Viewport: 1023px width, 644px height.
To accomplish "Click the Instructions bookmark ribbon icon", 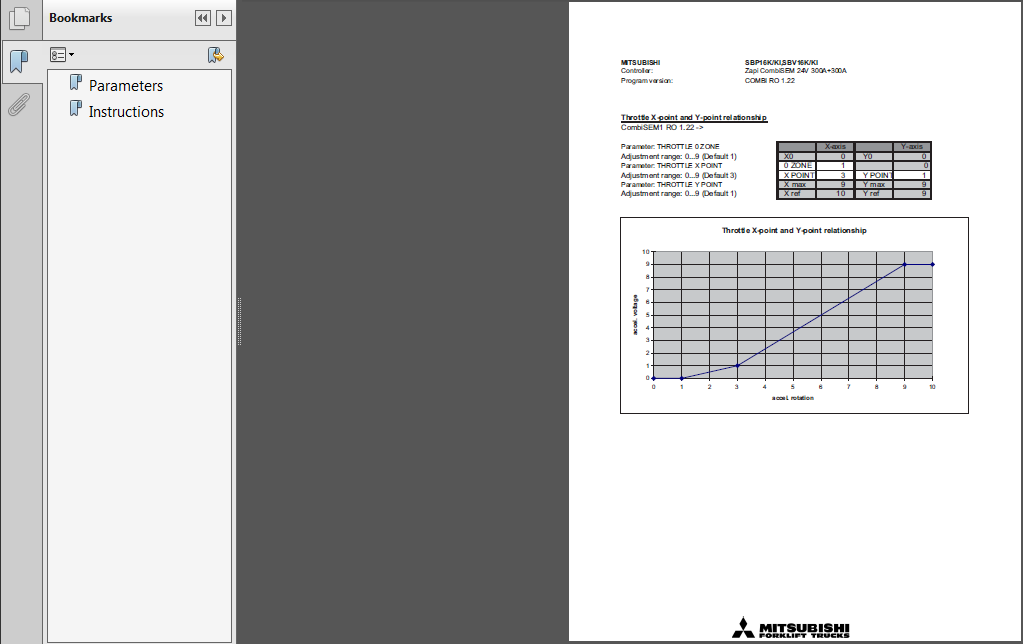I will tap(76, 109).
